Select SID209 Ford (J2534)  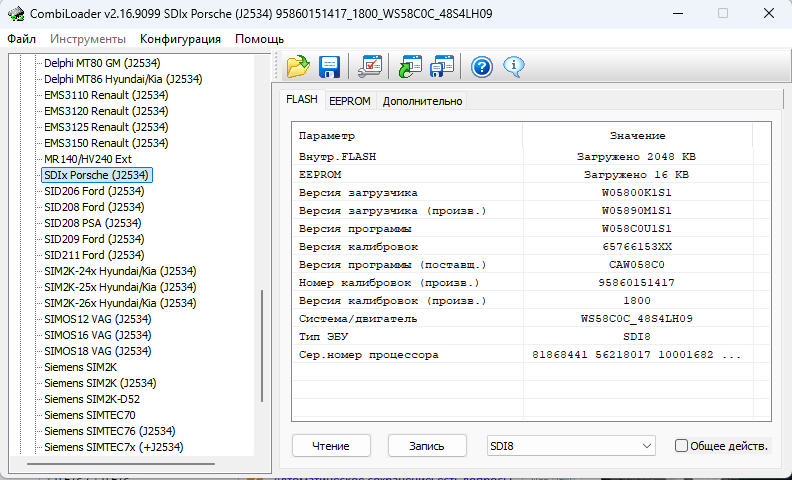click(x=94, y=239)
